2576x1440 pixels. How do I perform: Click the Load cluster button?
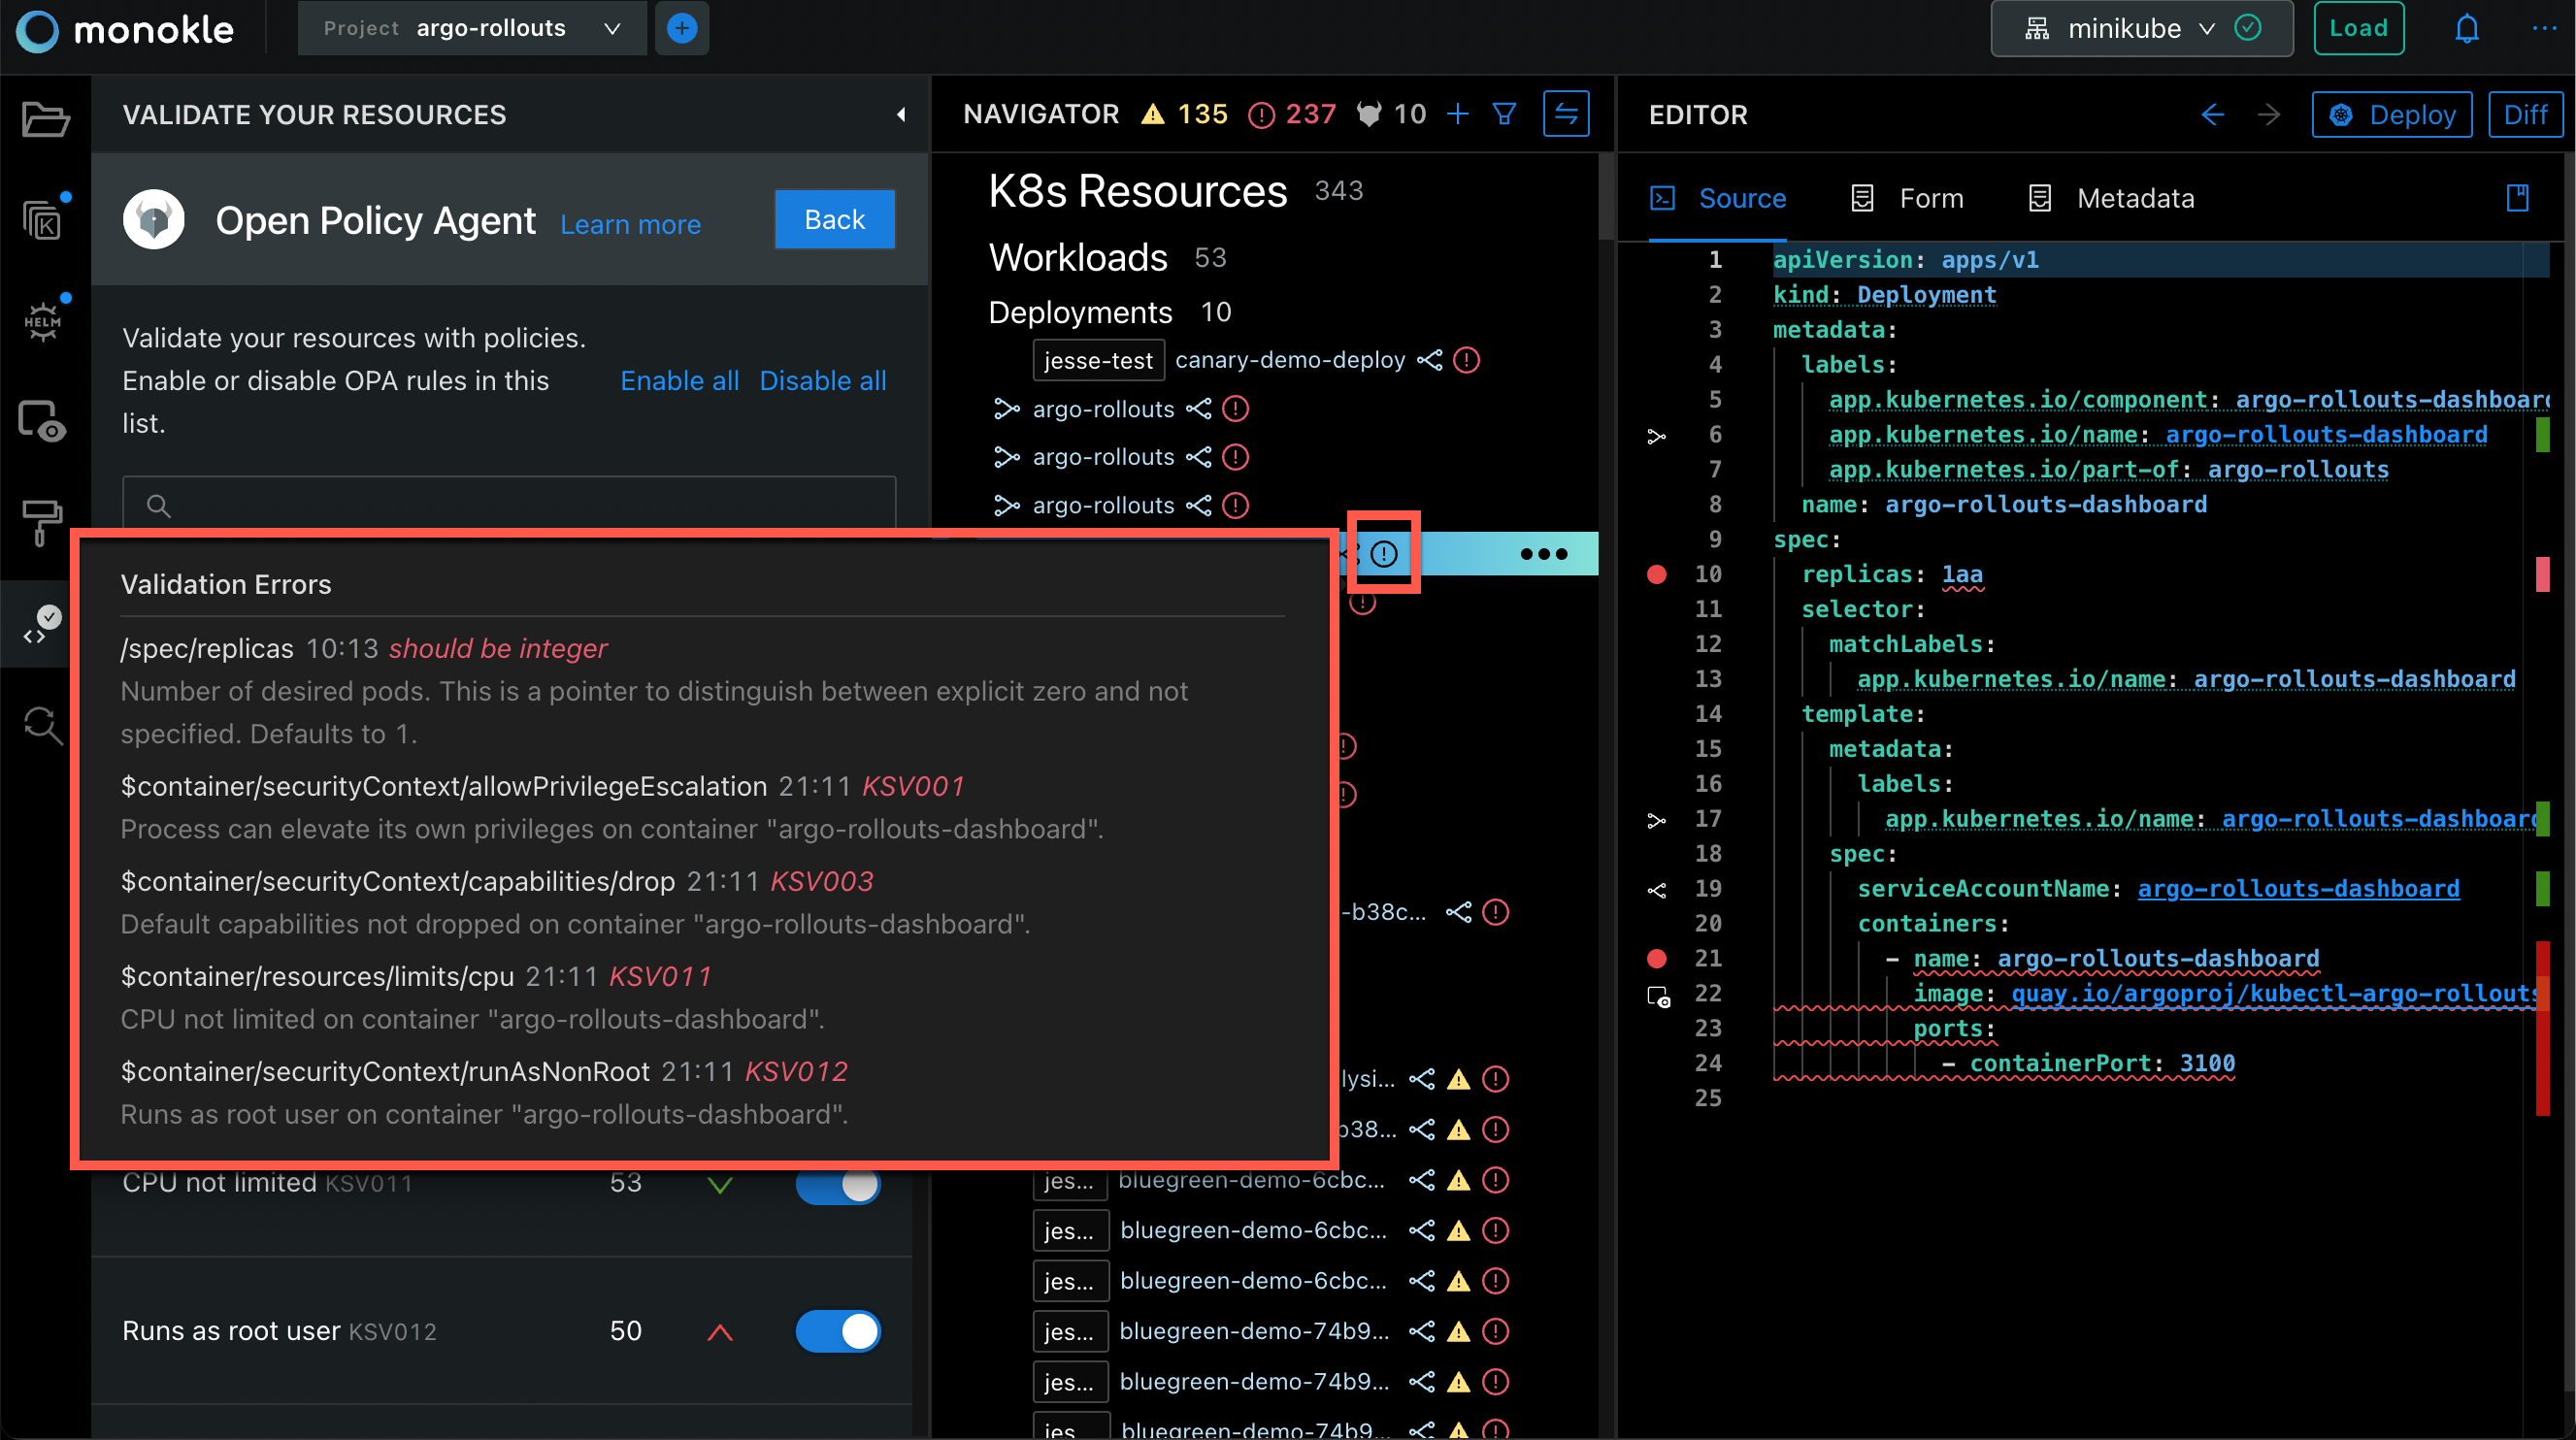(x=2358, y=28)
